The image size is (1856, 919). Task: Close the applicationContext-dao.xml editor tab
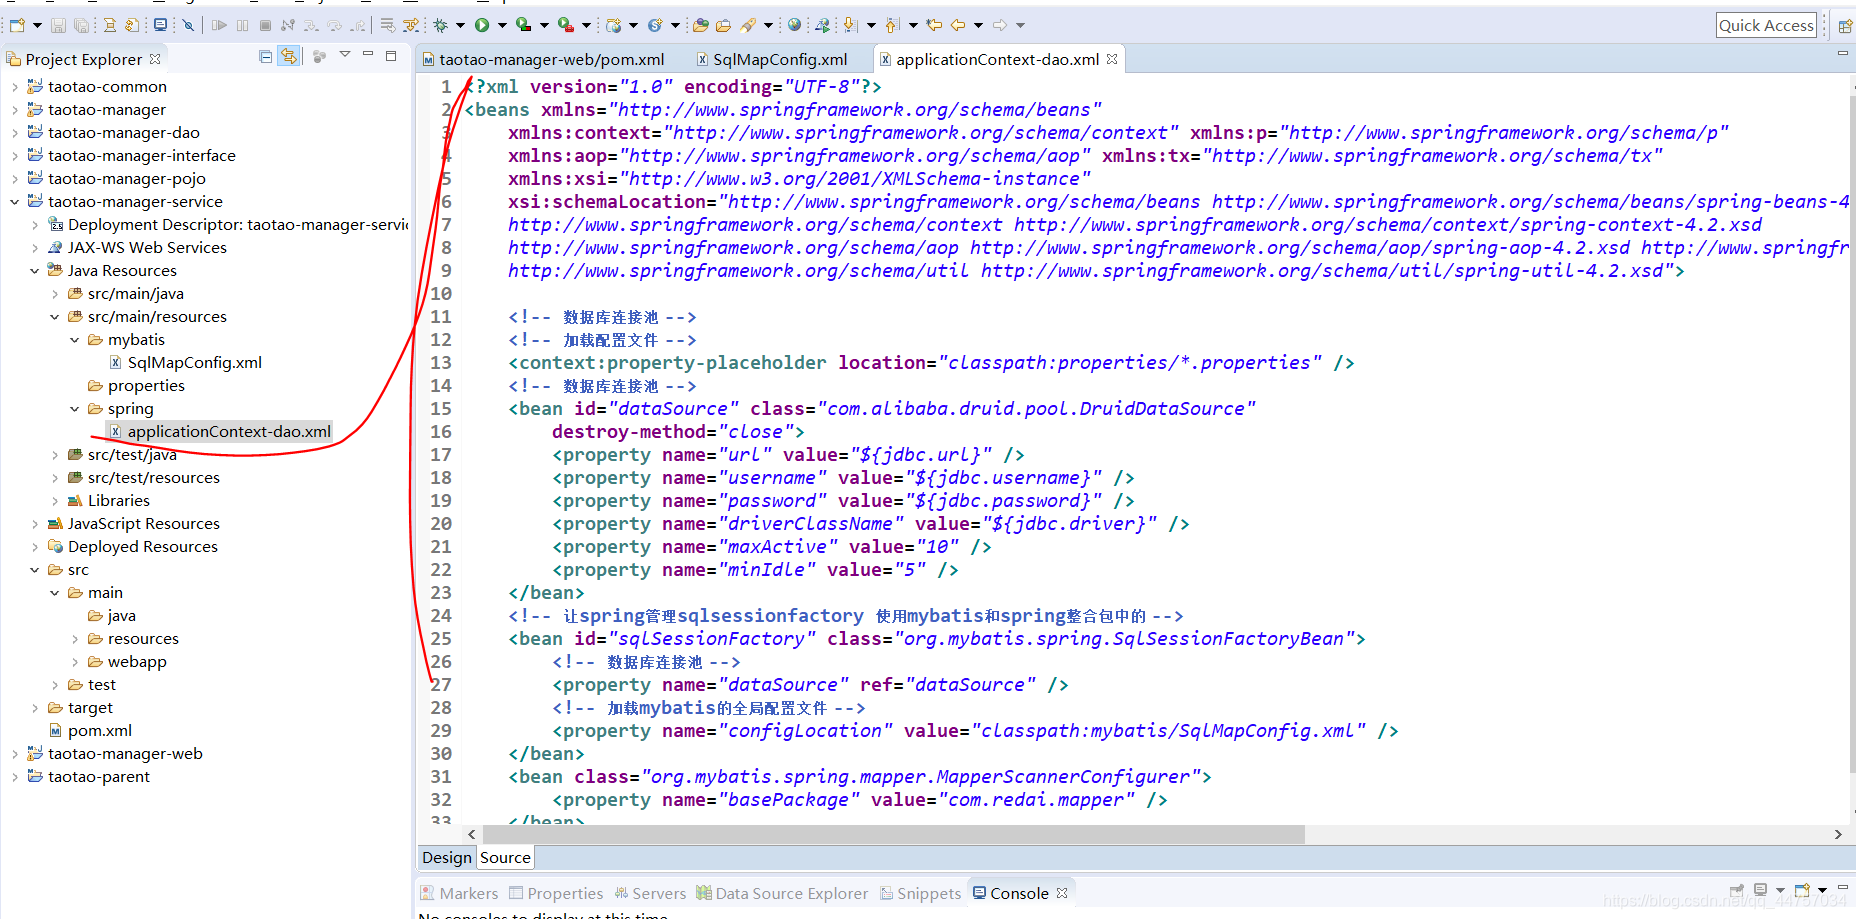tap(1112, 59)
